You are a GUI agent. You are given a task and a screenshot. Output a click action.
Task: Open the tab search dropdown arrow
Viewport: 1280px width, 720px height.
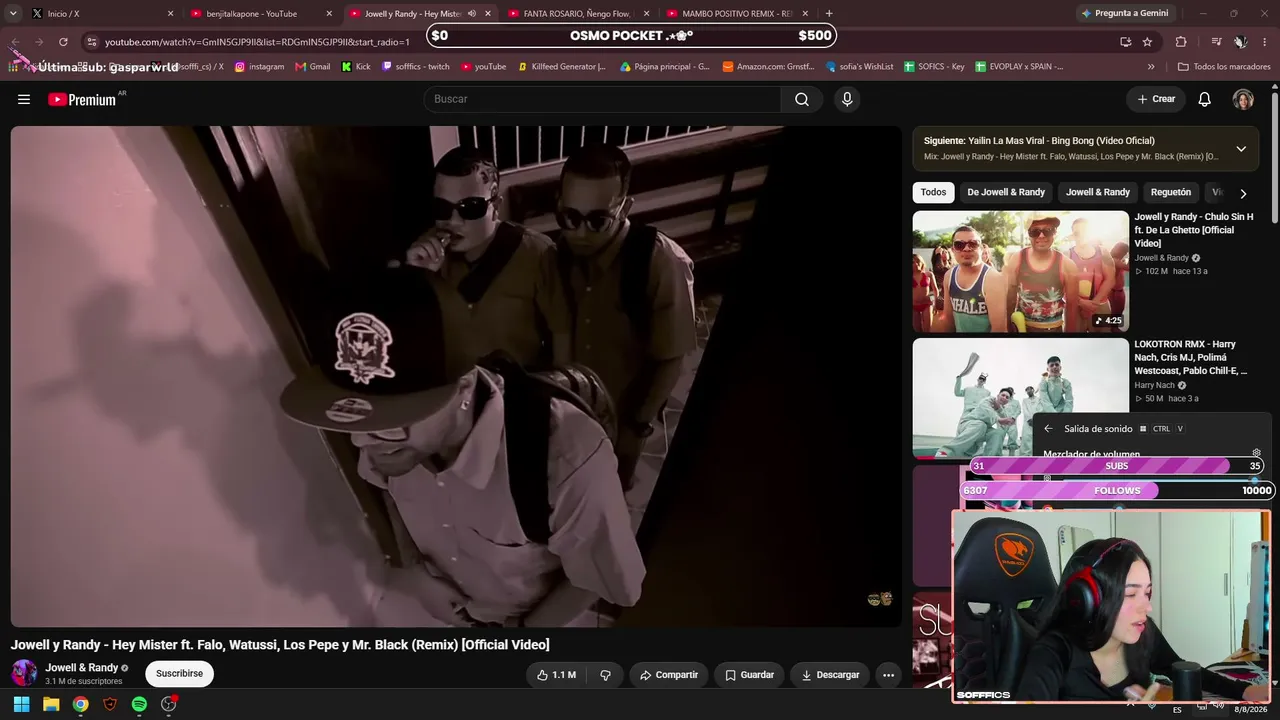point(13,14)
